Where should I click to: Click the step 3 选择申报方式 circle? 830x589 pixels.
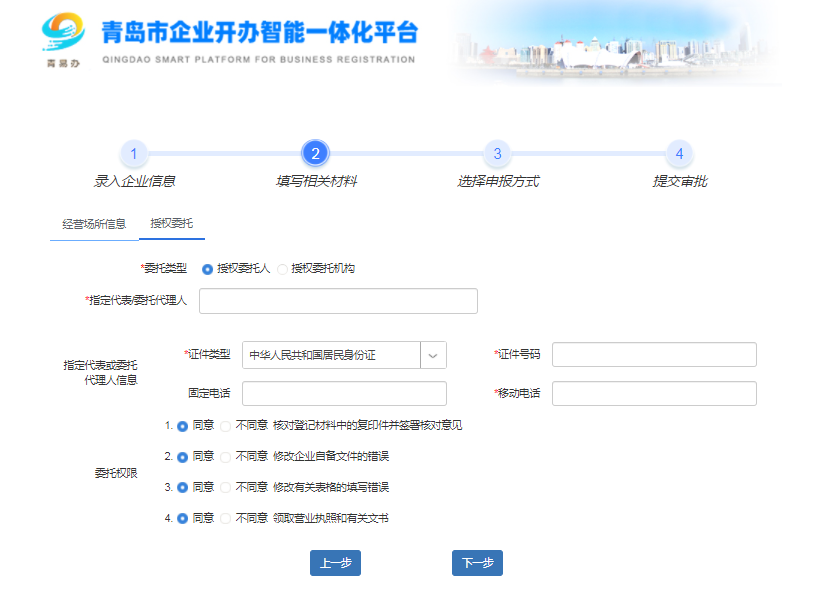click(x=497, y=155)
